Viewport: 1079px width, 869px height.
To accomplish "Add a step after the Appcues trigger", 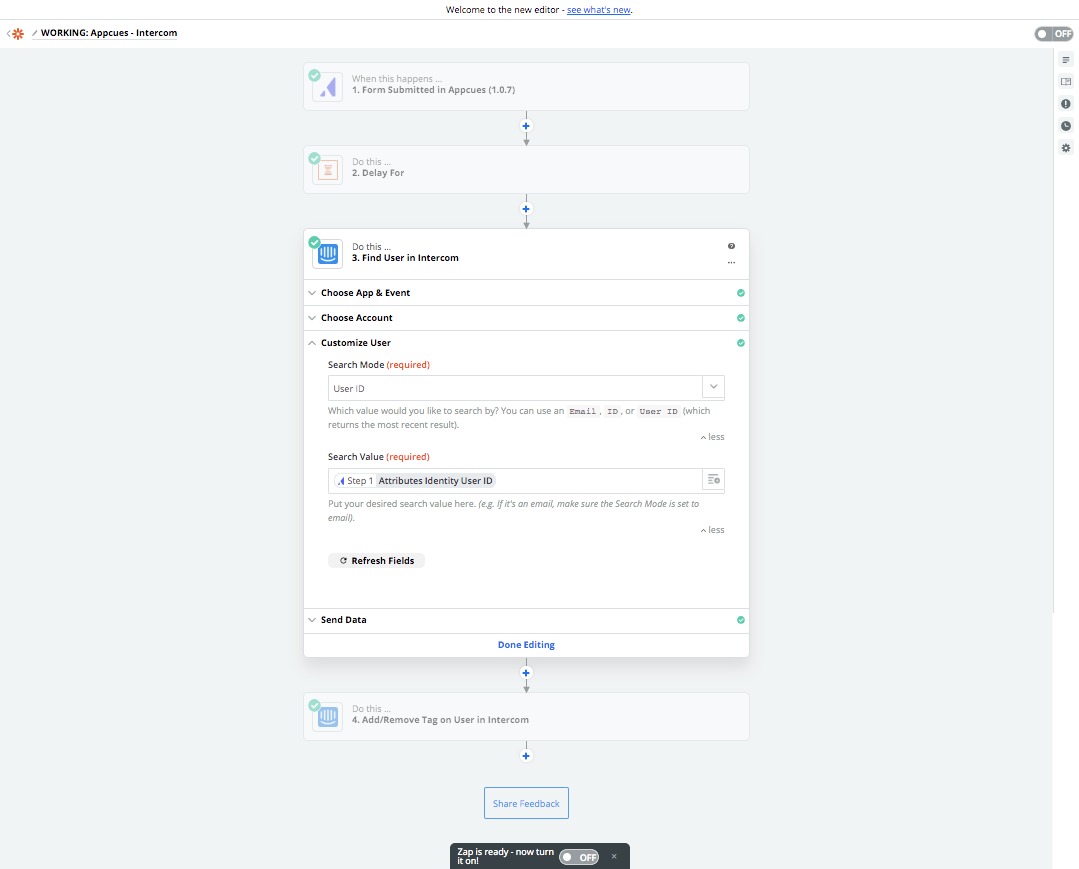I will point(526,126).
